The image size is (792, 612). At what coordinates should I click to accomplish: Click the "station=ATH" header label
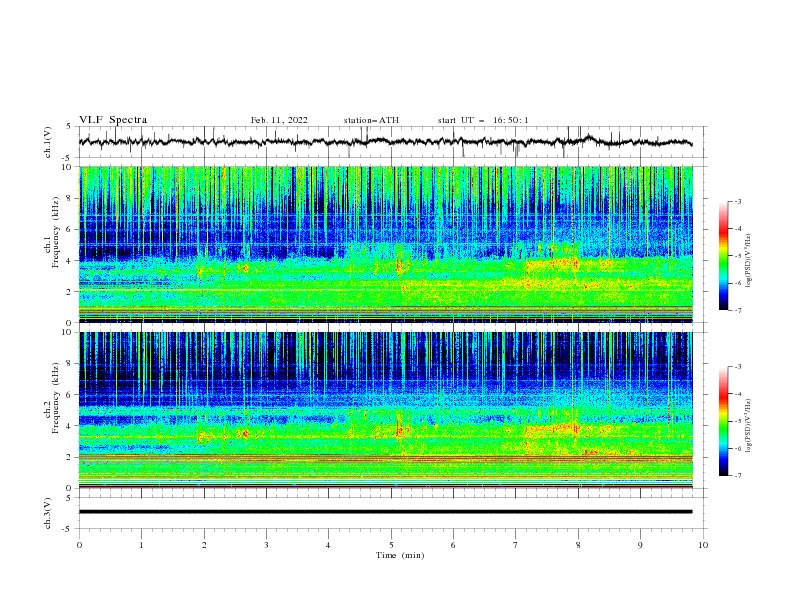(371, 120)
